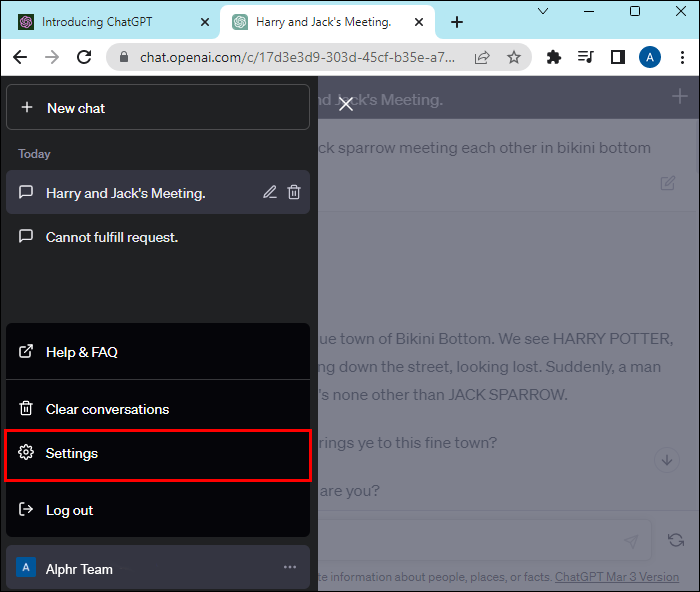Close the Introducing ChatGPT tab
The image size is (700, 592).
pos(204,22)
